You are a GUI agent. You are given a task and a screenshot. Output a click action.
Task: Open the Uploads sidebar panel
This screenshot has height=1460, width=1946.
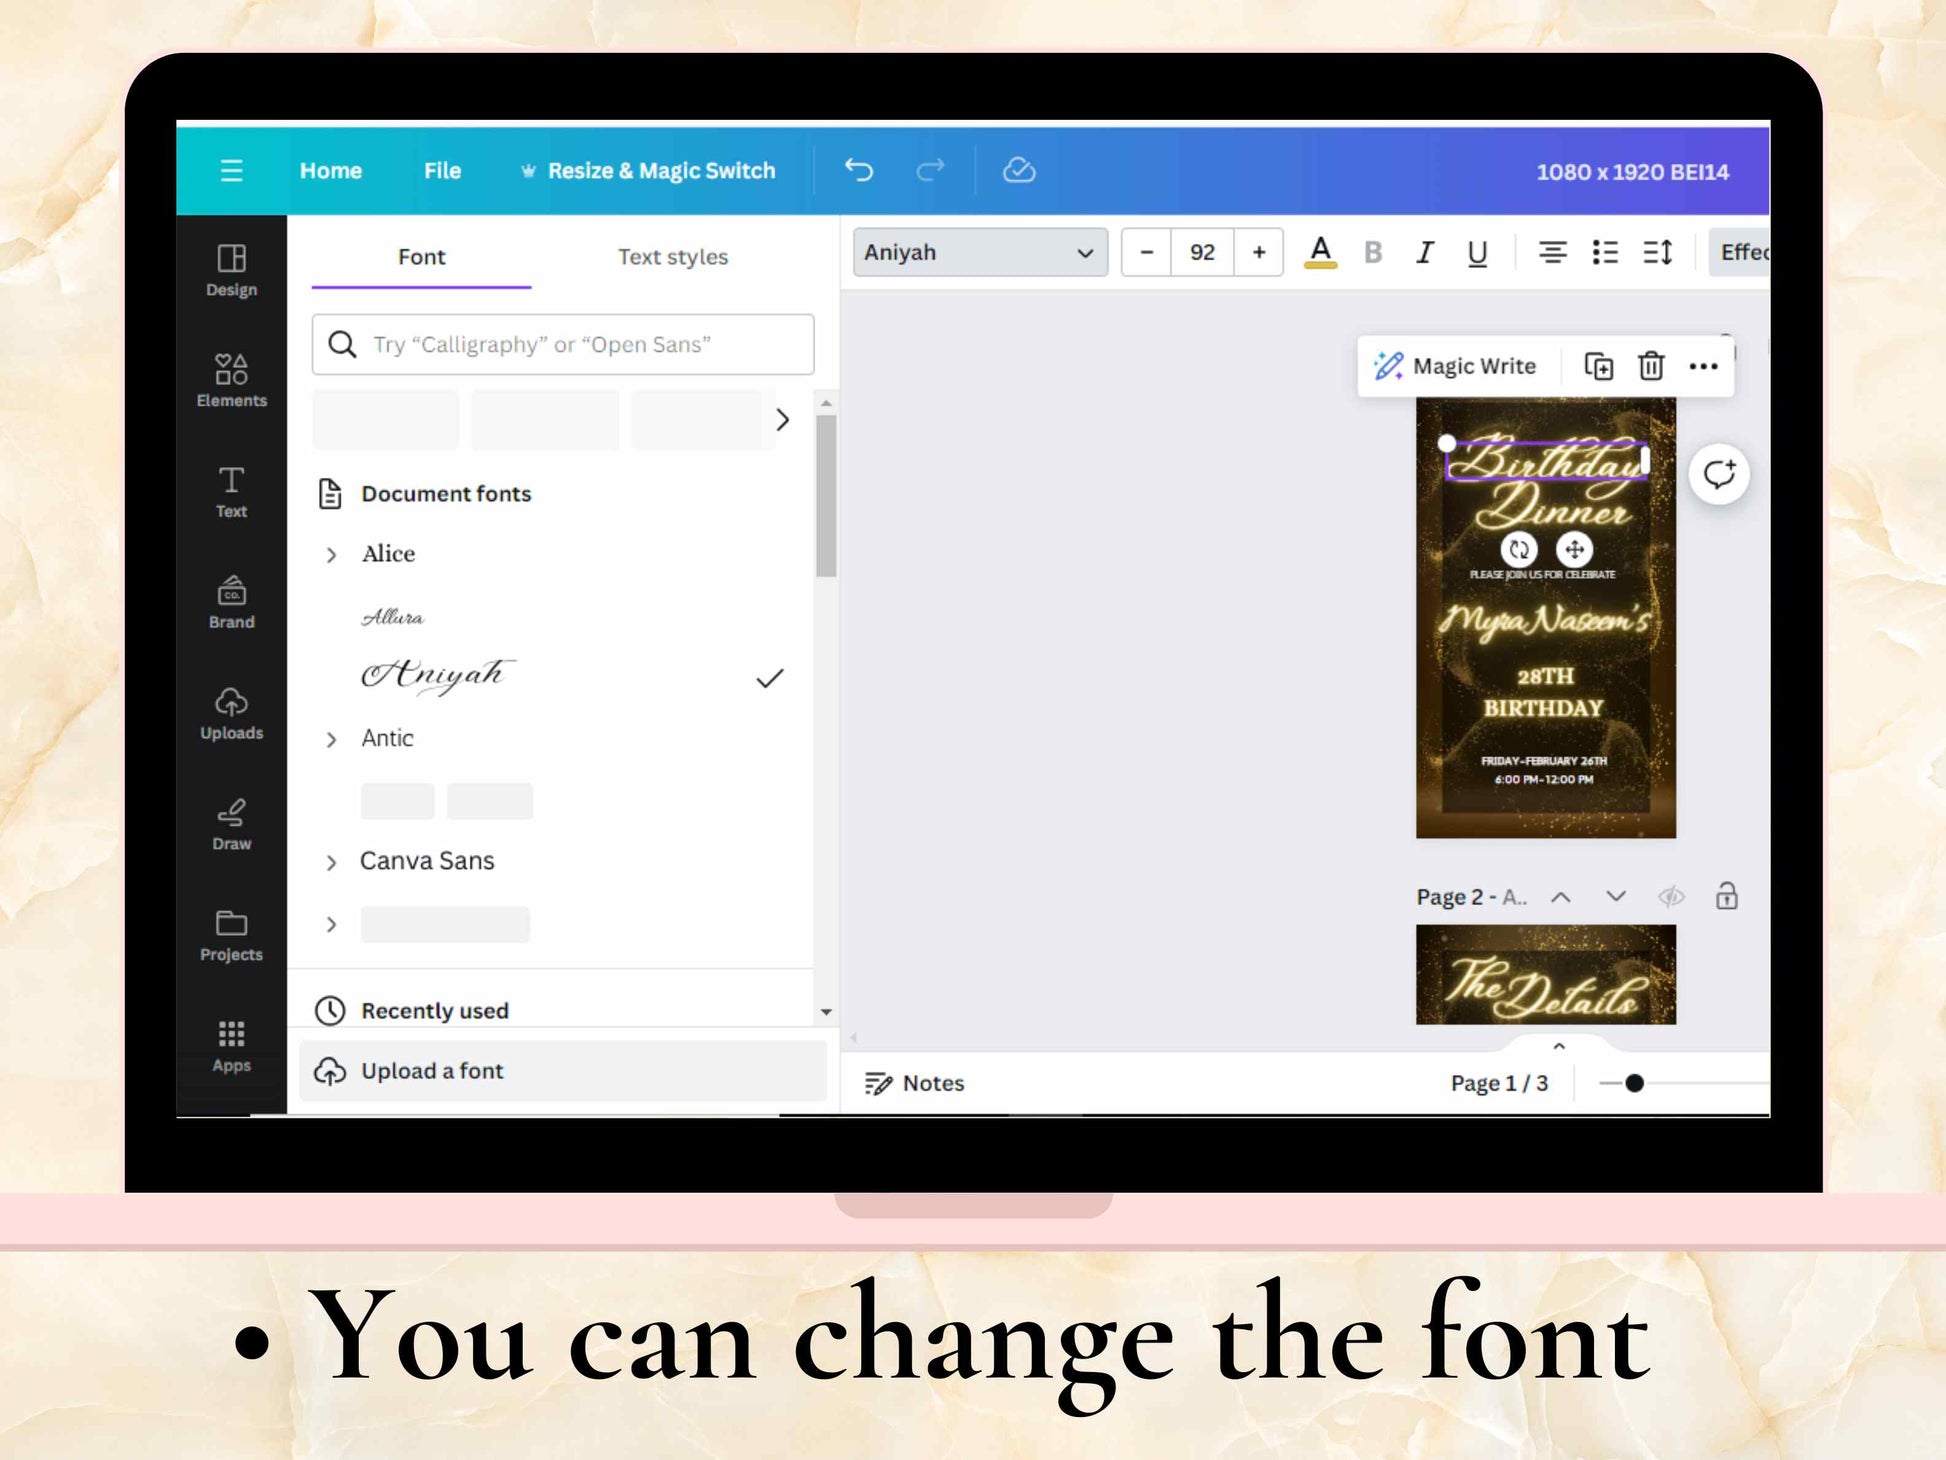[231, 713]
